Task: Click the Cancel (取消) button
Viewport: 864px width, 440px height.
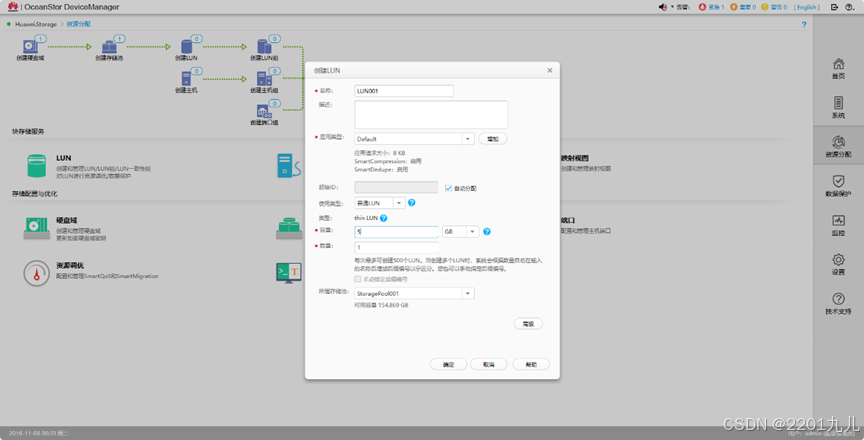Action: [488, 365]
